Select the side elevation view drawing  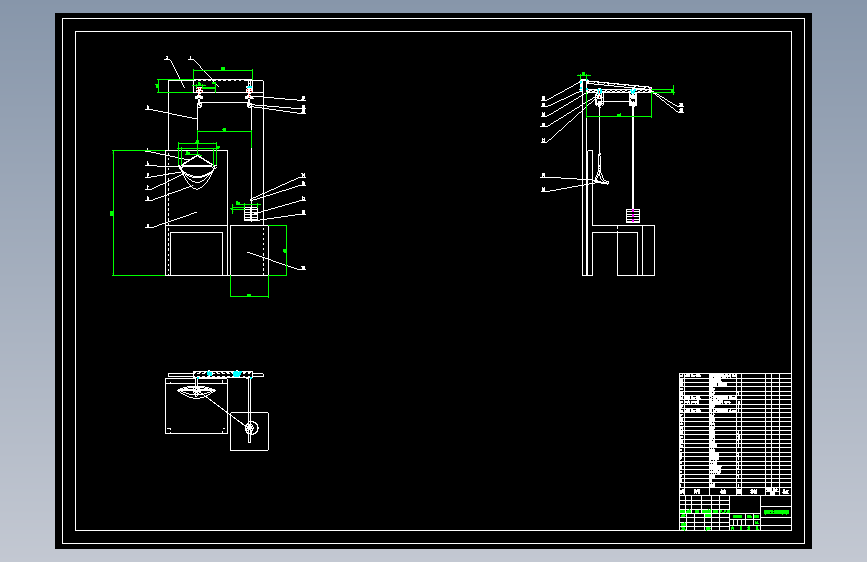click(x=612, y=174)
